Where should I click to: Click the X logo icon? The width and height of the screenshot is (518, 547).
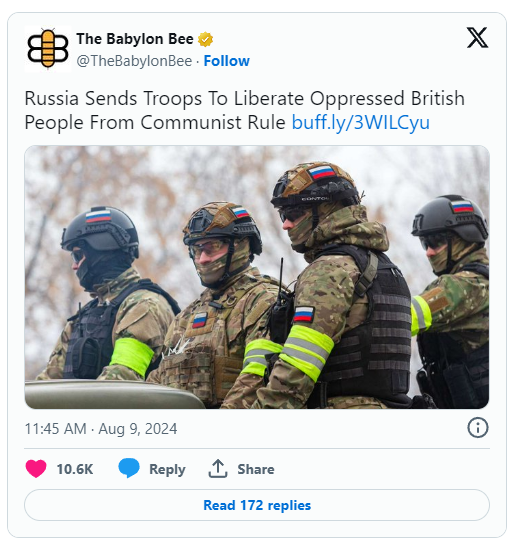click(x=477, y=37)
